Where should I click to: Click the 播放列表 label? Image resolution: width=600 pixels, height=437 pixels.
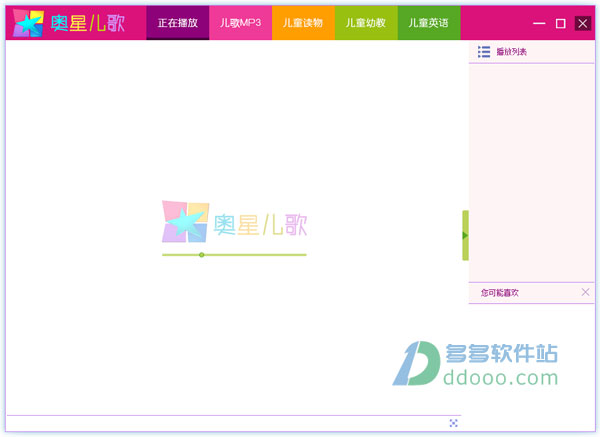point(512,52)
